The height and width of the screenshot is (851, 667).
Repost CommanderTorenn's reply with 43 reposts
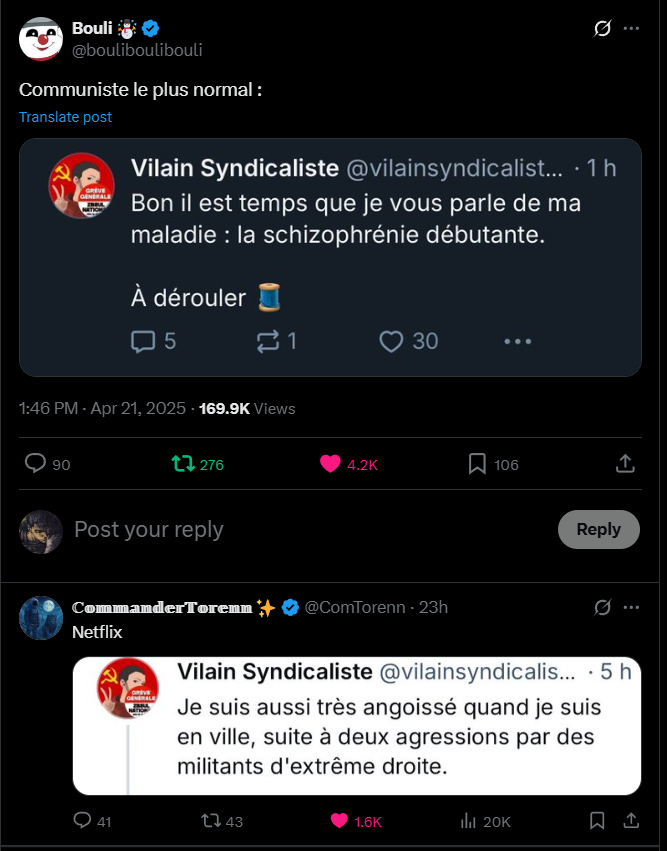[211, 821]
